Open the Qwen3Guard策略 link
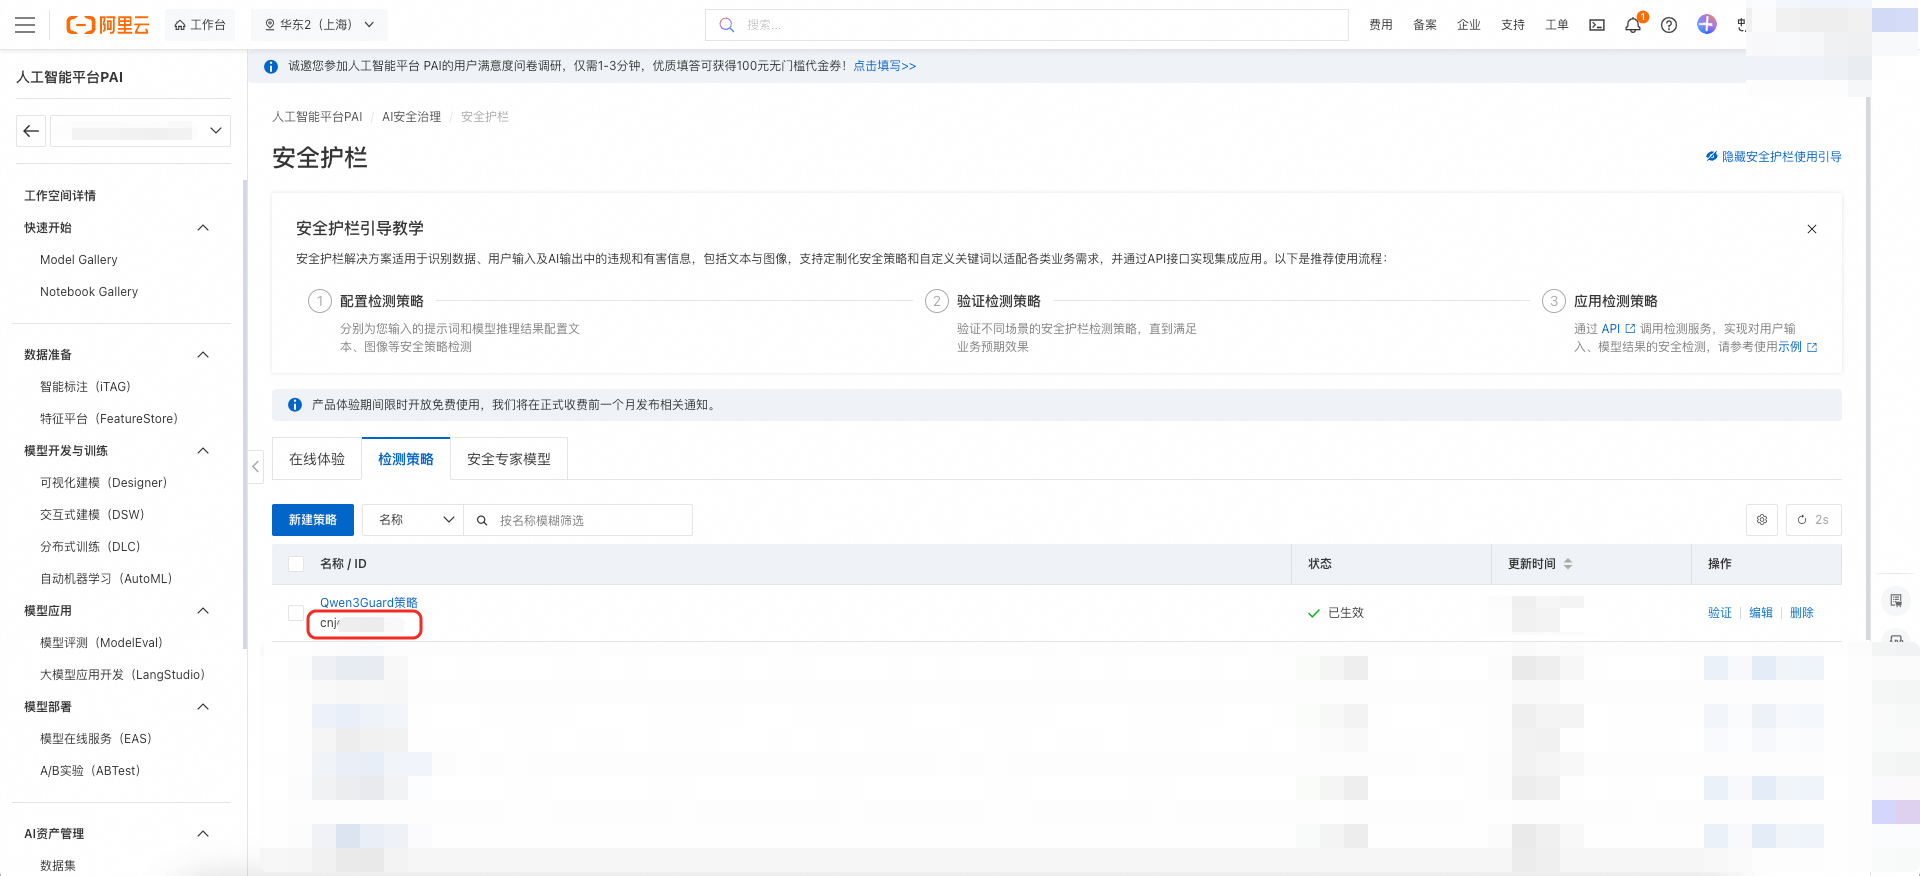The image size is (1920, 876). click(x=369, y=603)
